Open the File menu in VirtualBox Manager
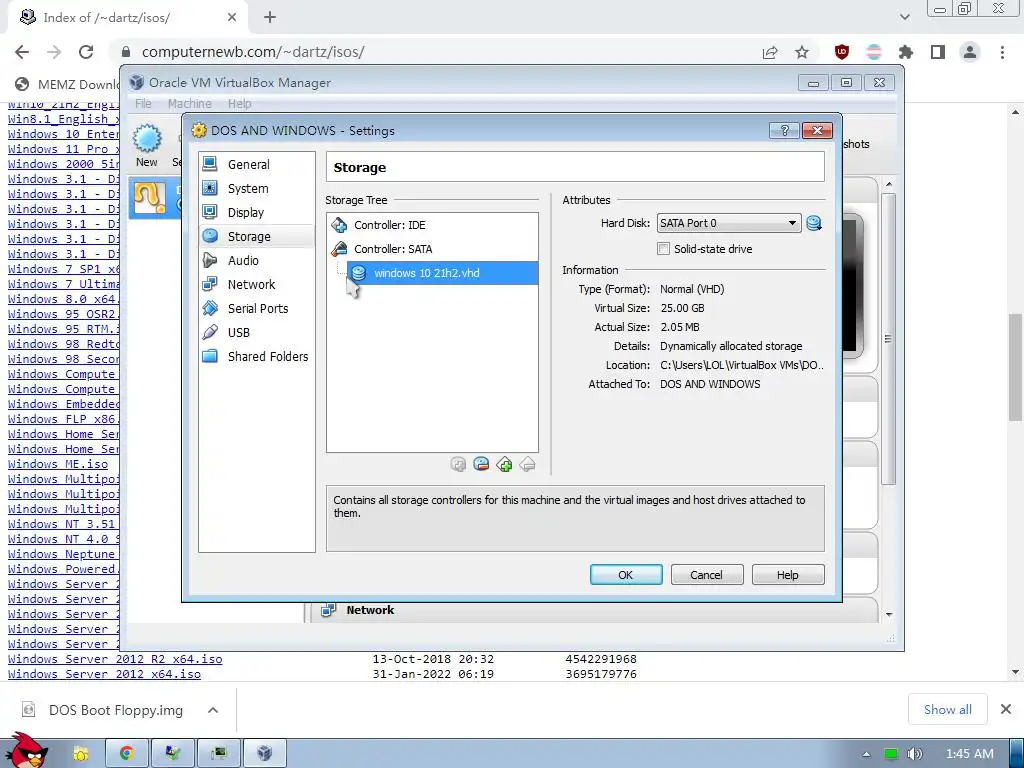 tap(143, 104)
